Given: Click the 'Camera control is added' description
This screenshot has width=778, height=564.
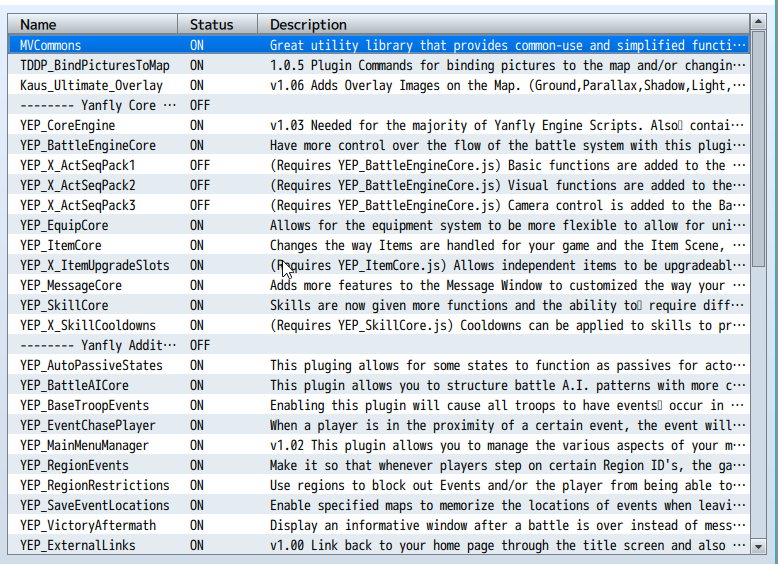Looking at the screenshot, I should coord(508,205).
